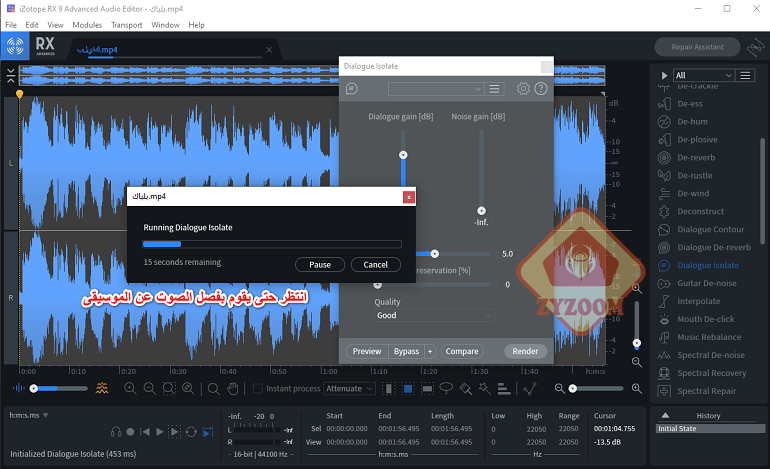Image resolution: width=770 pixels, height=469 pixels.
Task: Open the Guitar De-noise module
Action: [x=707, y=283]
